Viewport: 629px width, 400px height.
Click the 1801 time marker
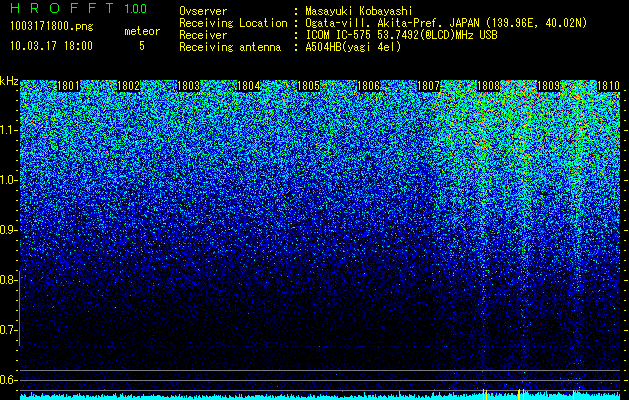click(x=69, y=86)
